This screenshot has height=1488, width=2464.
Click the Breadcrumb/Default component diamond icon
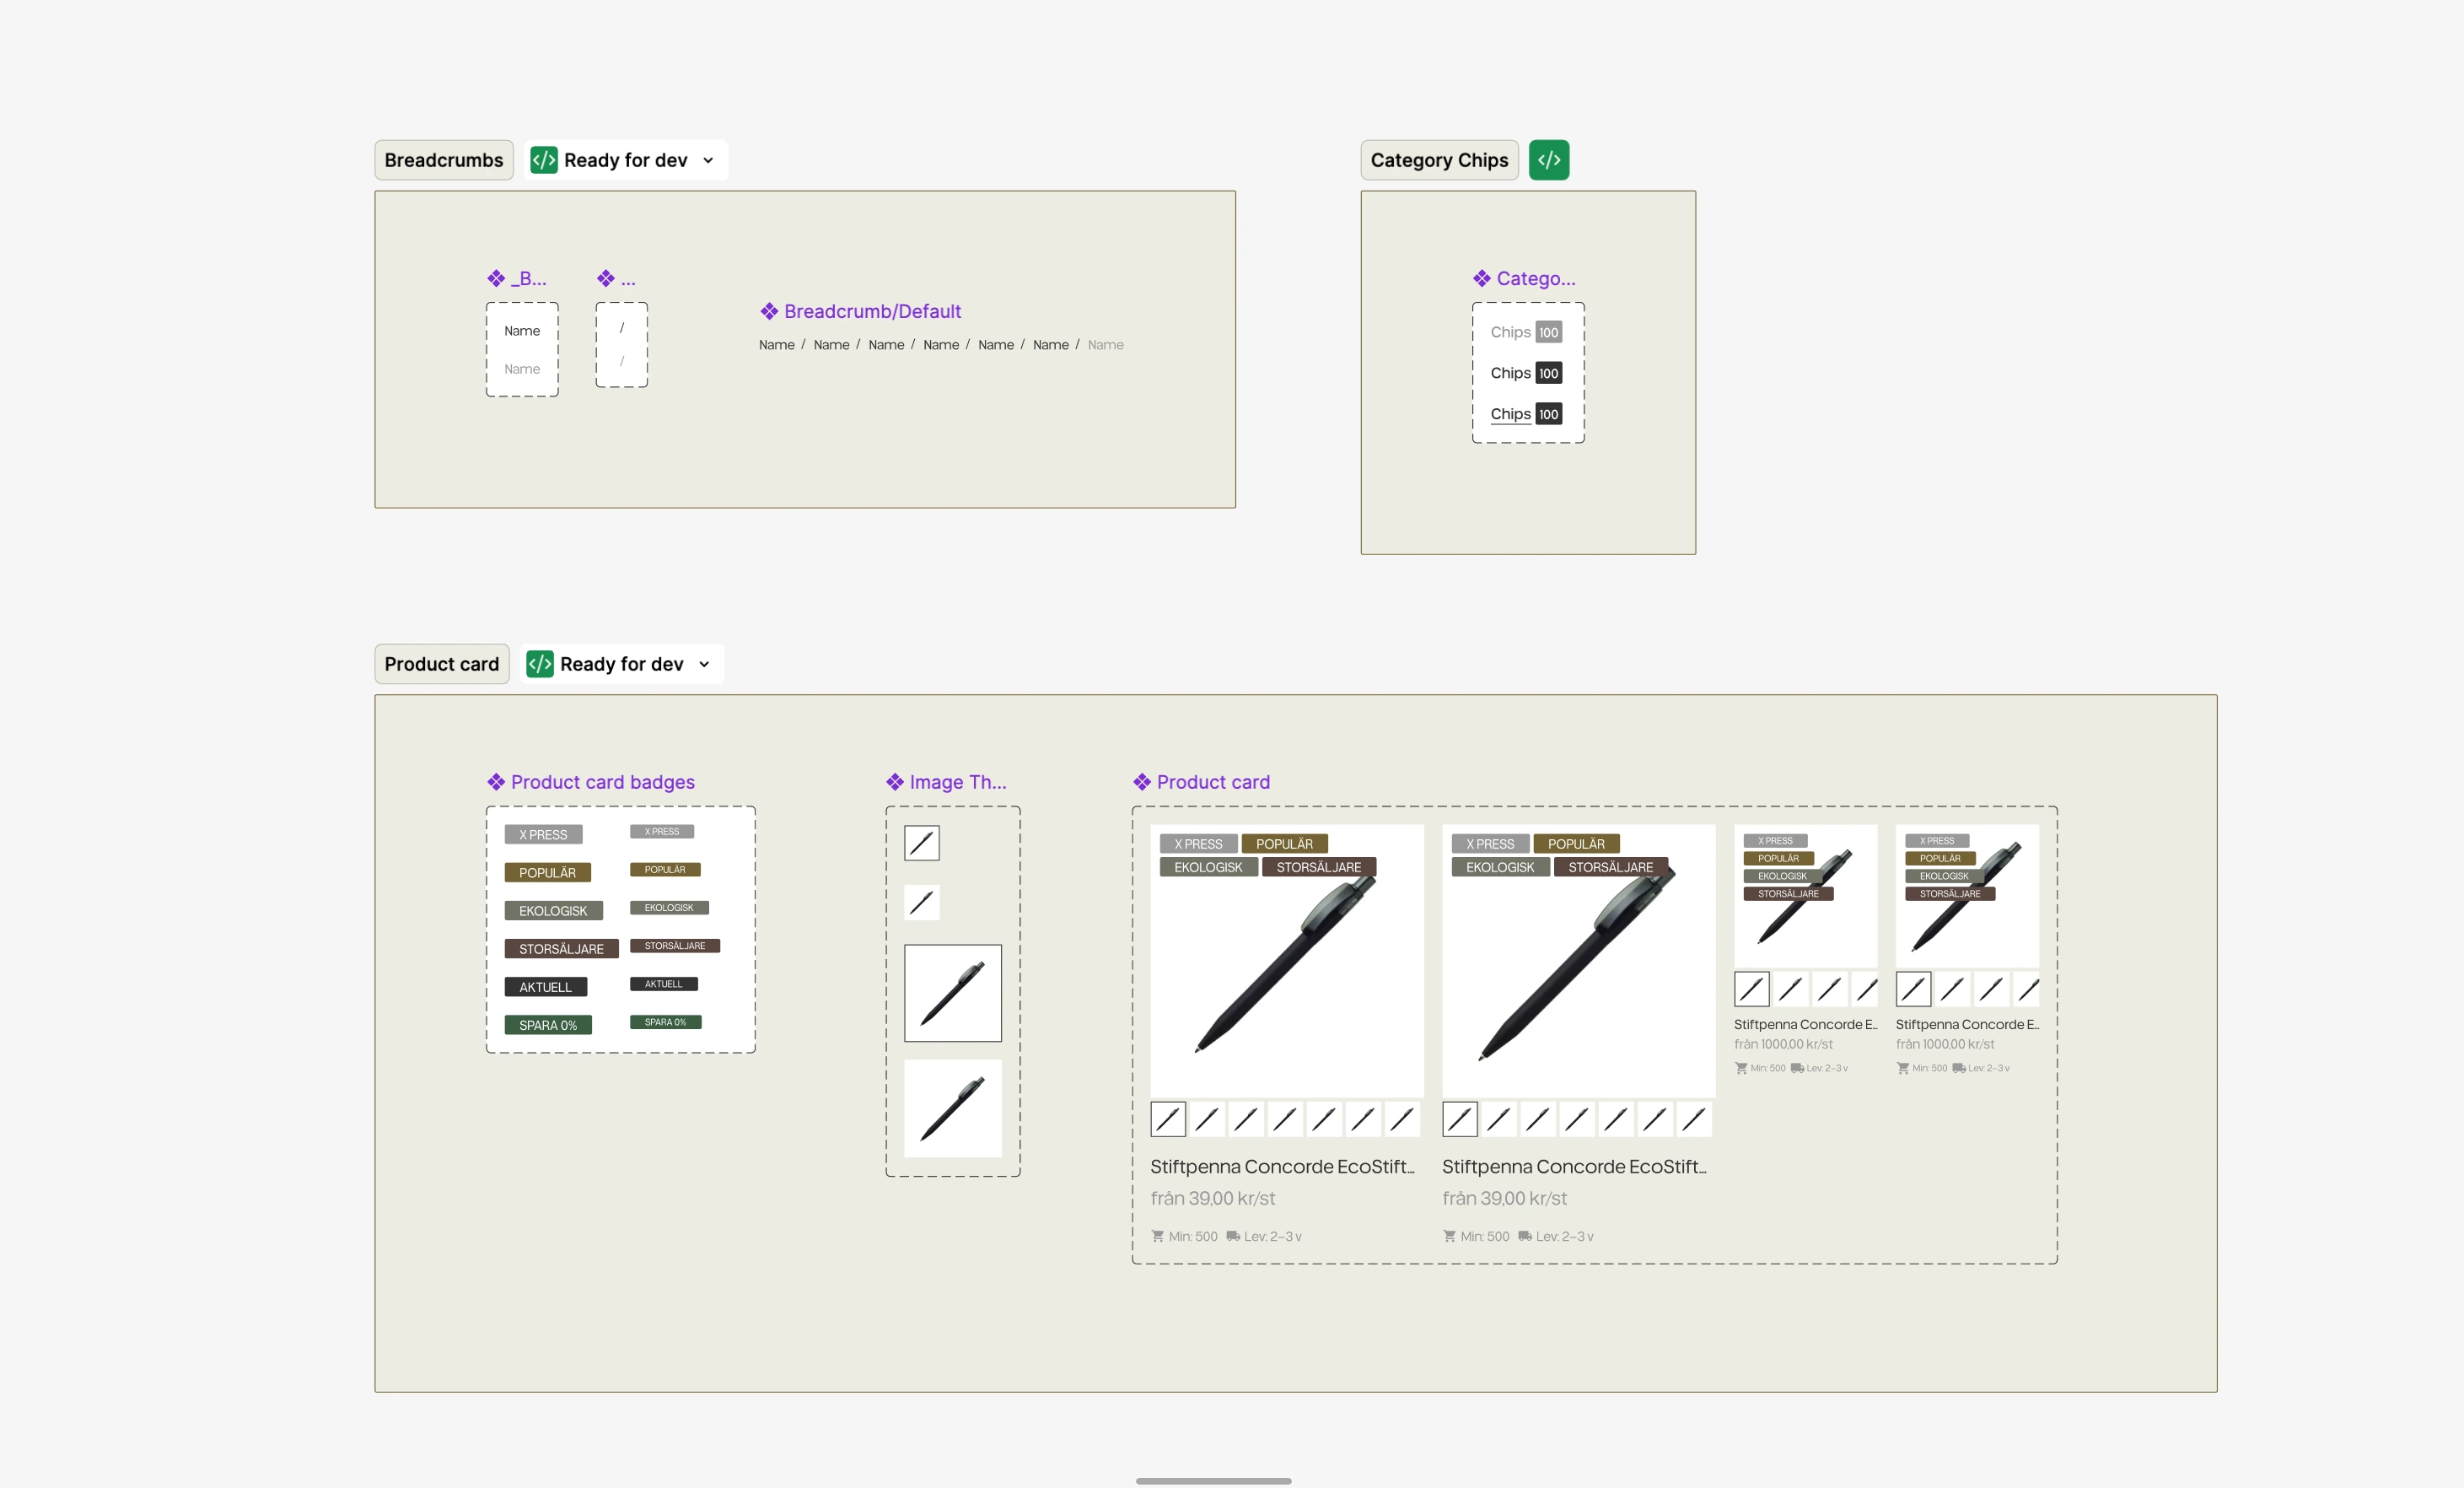point(768,311)
